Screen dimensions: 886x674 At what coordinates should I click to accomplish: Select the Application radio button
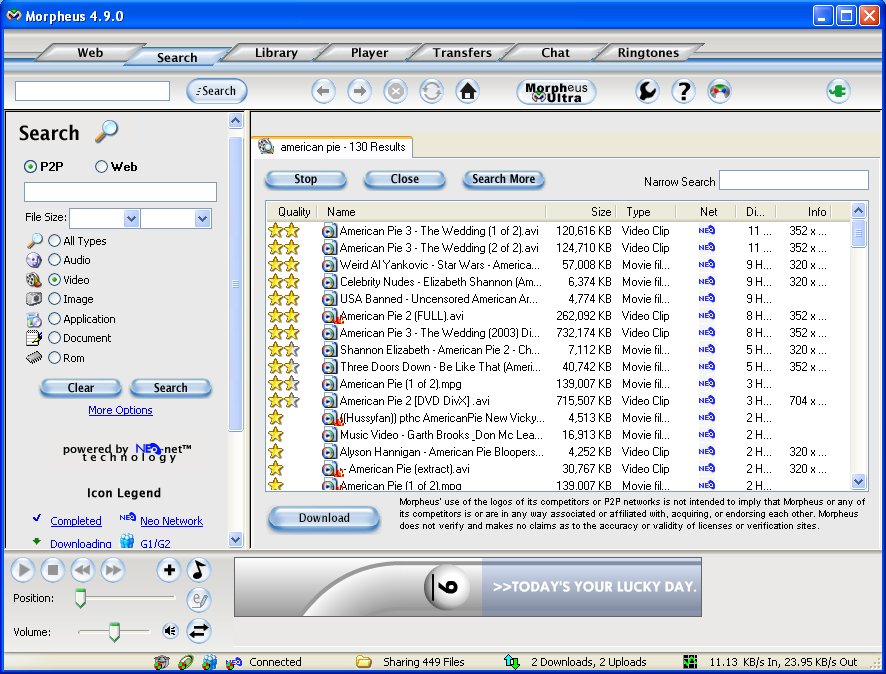[x=54, y=319]
